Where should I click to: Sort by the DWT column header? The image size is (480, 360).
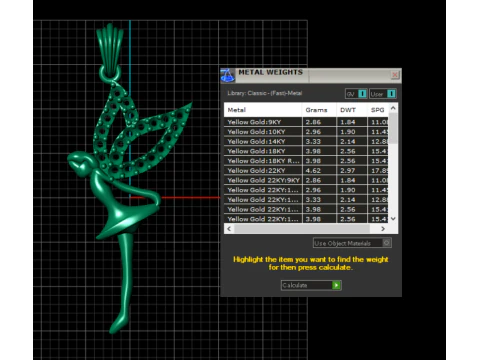point(352,110)
